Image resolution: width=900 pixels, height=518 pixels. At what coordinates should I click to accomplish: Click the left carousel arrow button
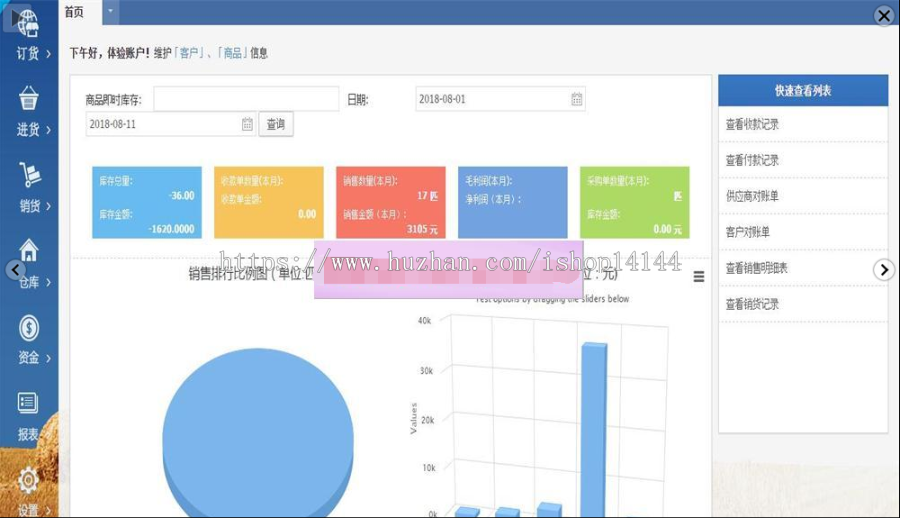[15, 269]
